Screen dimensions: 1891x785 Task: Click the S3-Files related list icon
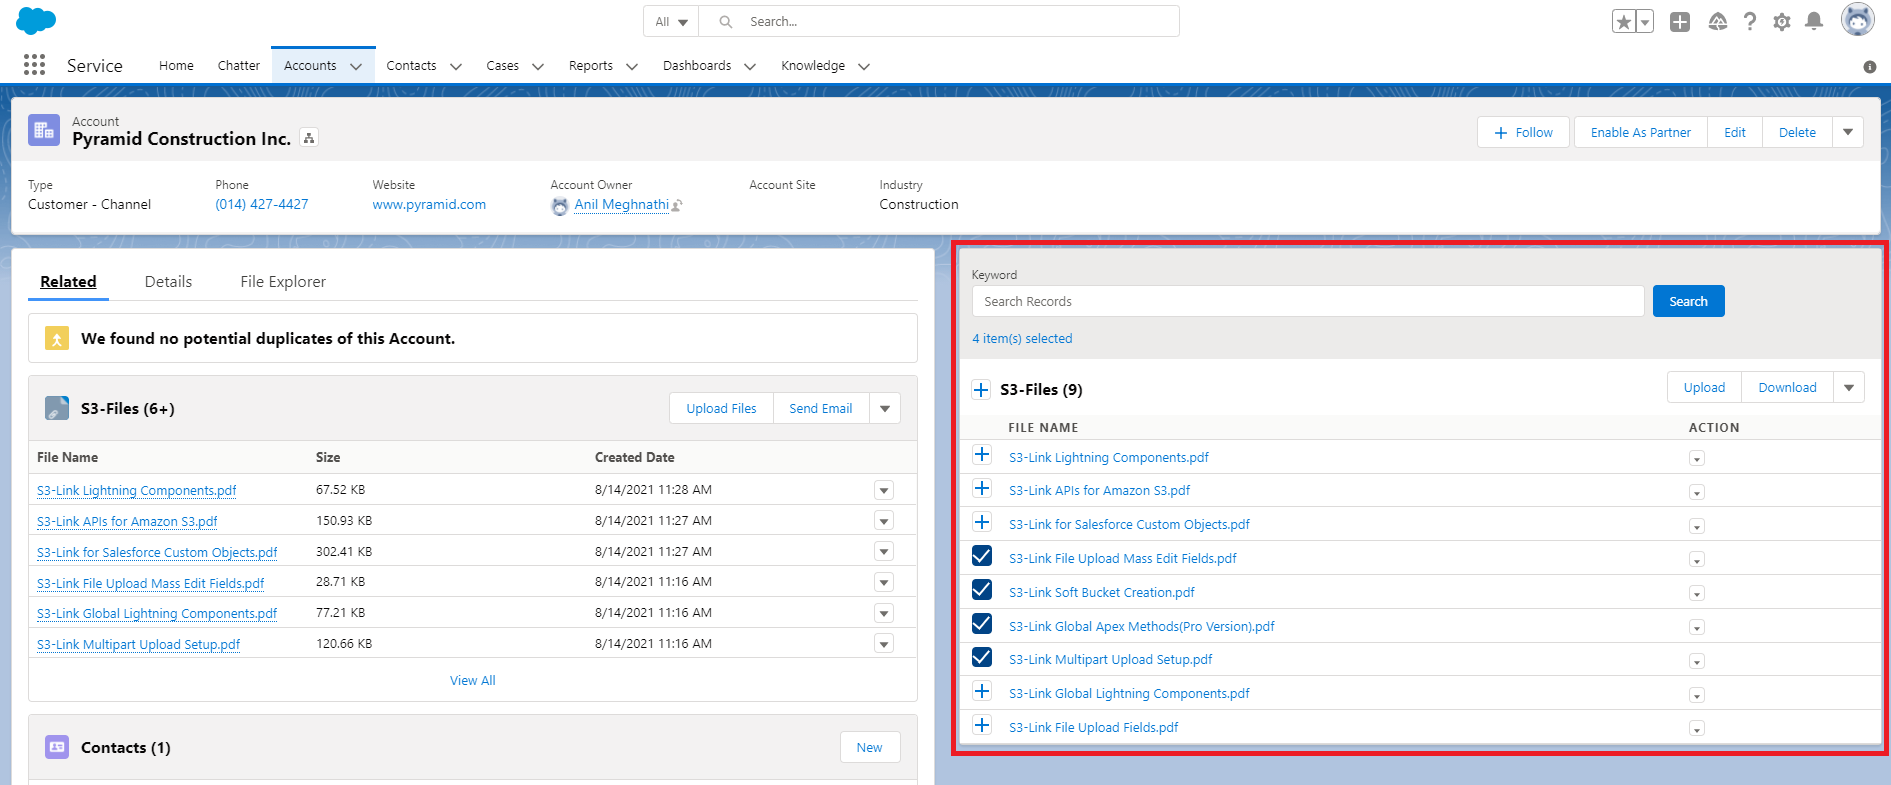tap(57, 408)
